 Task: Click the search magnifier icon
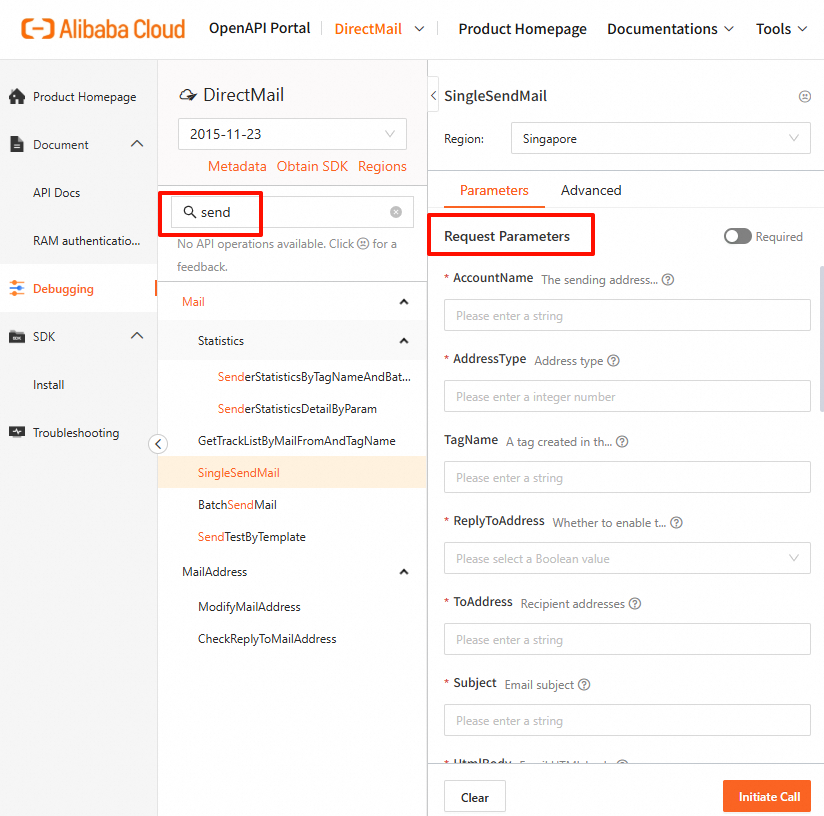[189, 212]
